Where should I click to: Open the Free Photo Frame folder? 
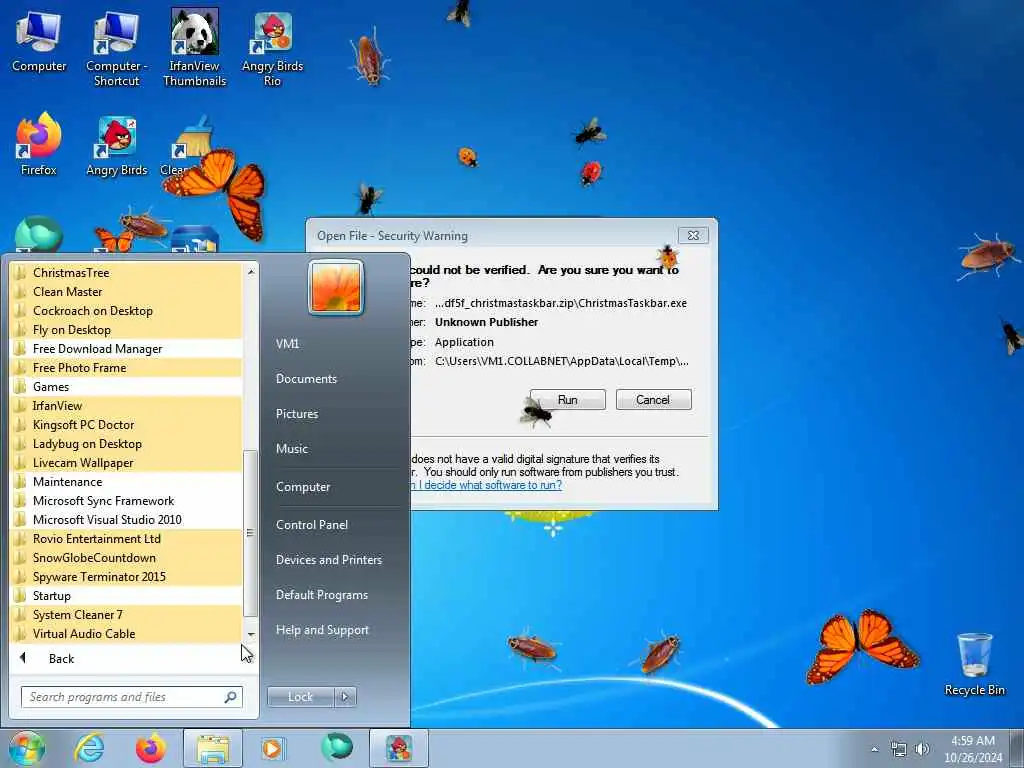[127, 367]
